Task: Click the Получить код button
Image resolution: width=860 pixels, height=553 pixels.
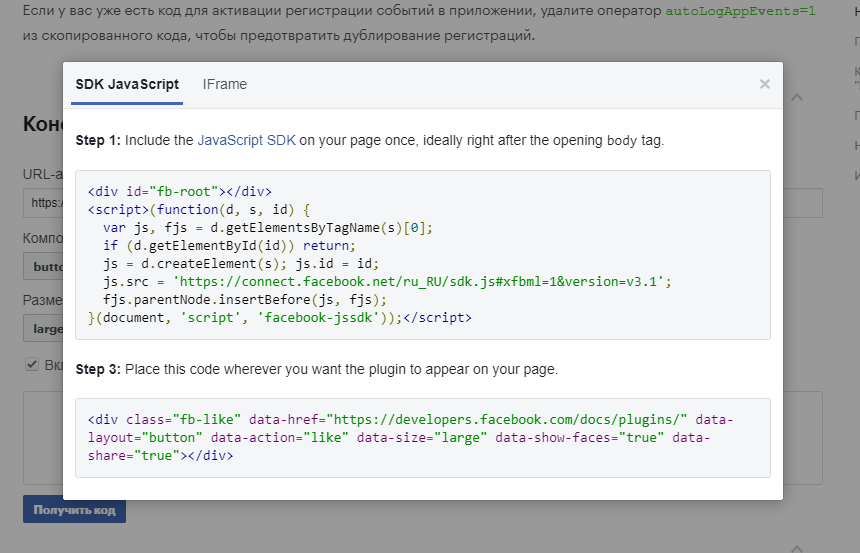Action: click(75, 510)
